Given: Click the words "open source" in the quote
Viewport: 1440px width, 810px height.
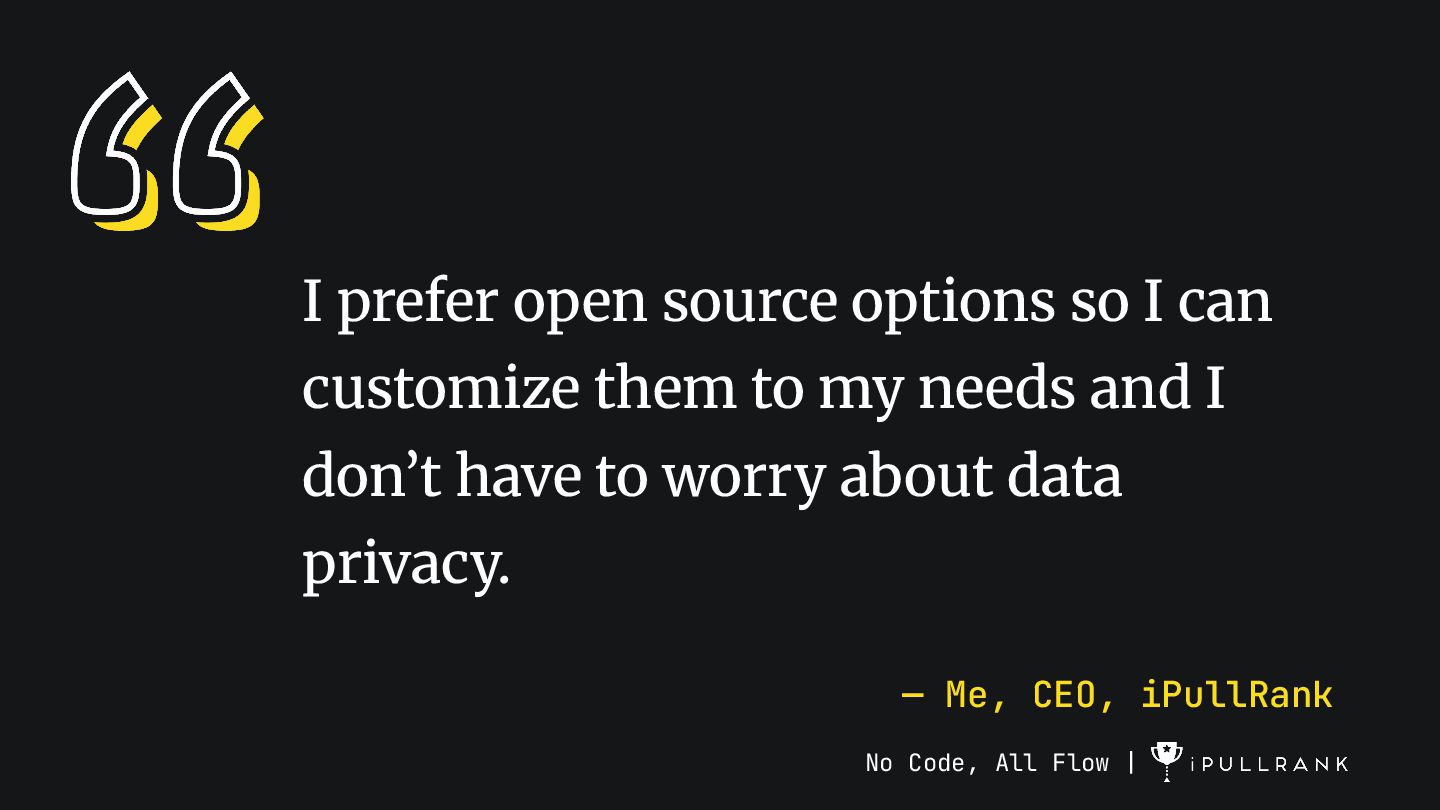Looking at the screenshot, I should point(675,302).
